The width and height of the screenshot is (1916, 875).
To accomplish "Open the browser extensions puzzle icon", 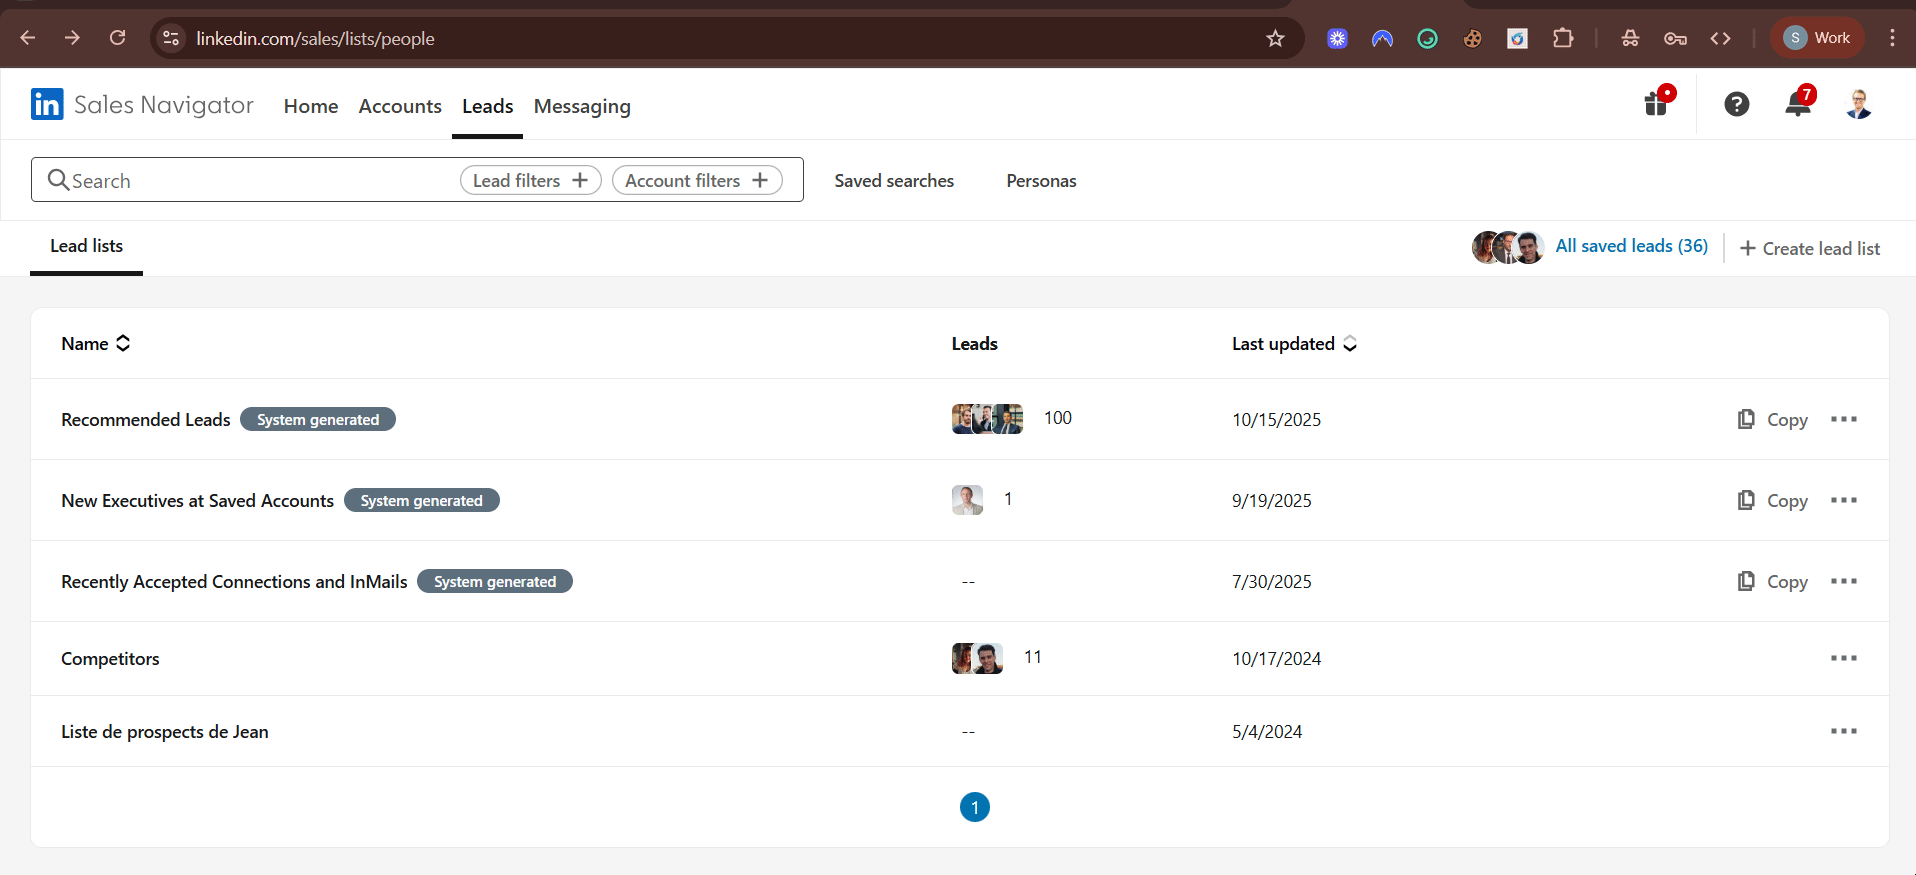I will 1563,38.
